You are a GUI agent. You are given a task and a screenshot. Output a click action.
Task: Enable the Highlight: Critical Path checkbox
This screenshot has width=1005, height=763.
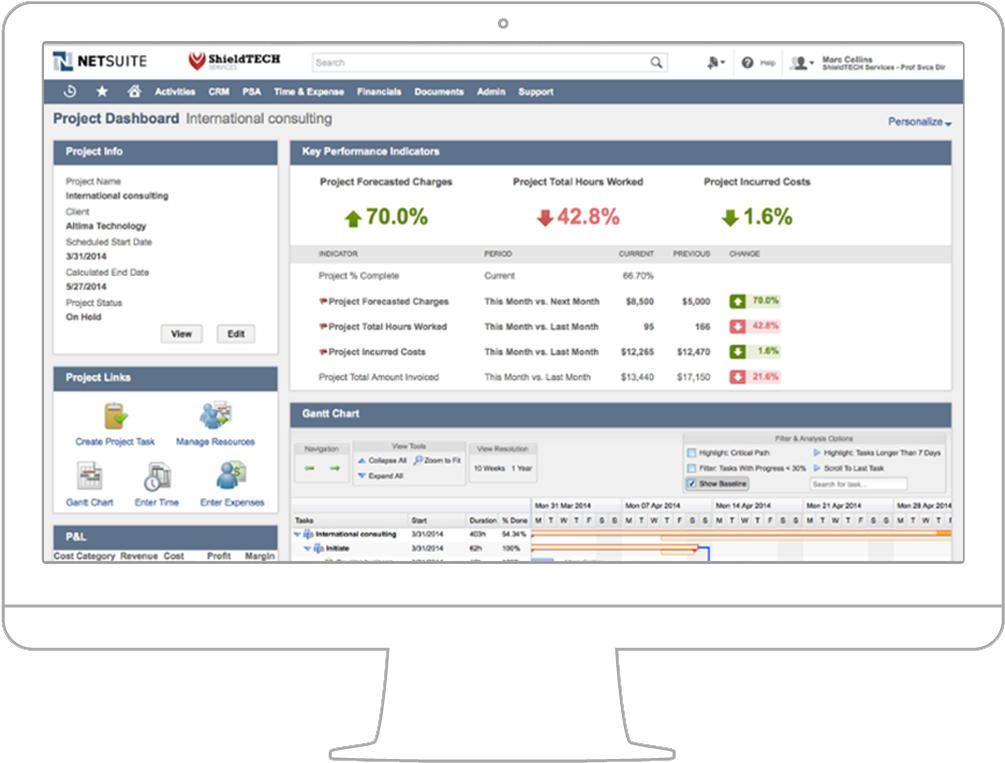[x=691, y=450]
